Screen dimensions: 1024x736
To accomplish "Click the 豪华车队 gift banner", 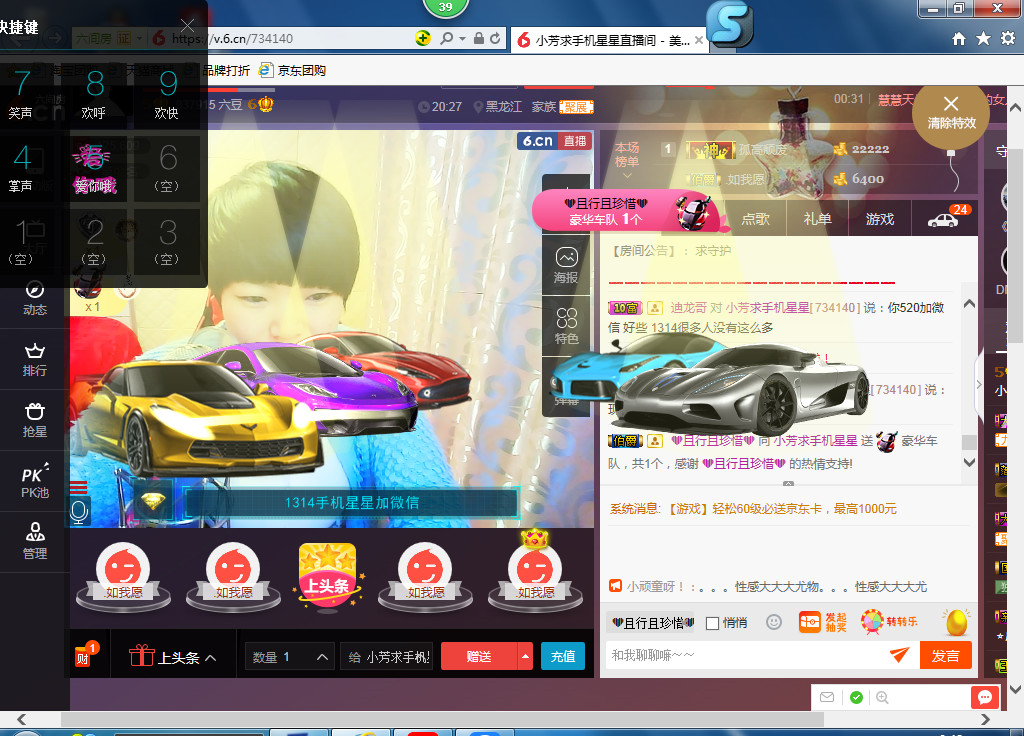I will point(630,212).
